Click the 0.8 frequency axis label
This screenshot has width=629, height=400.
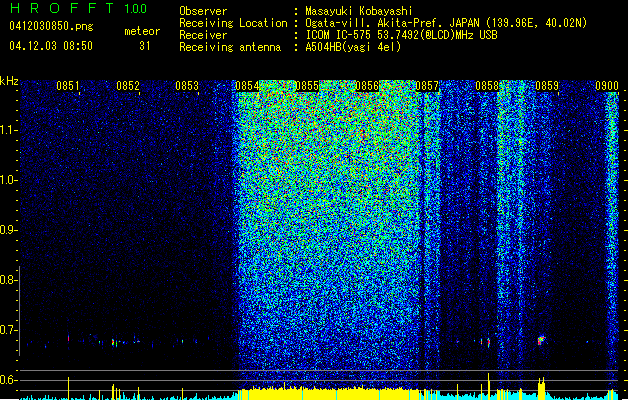(8, 280)
